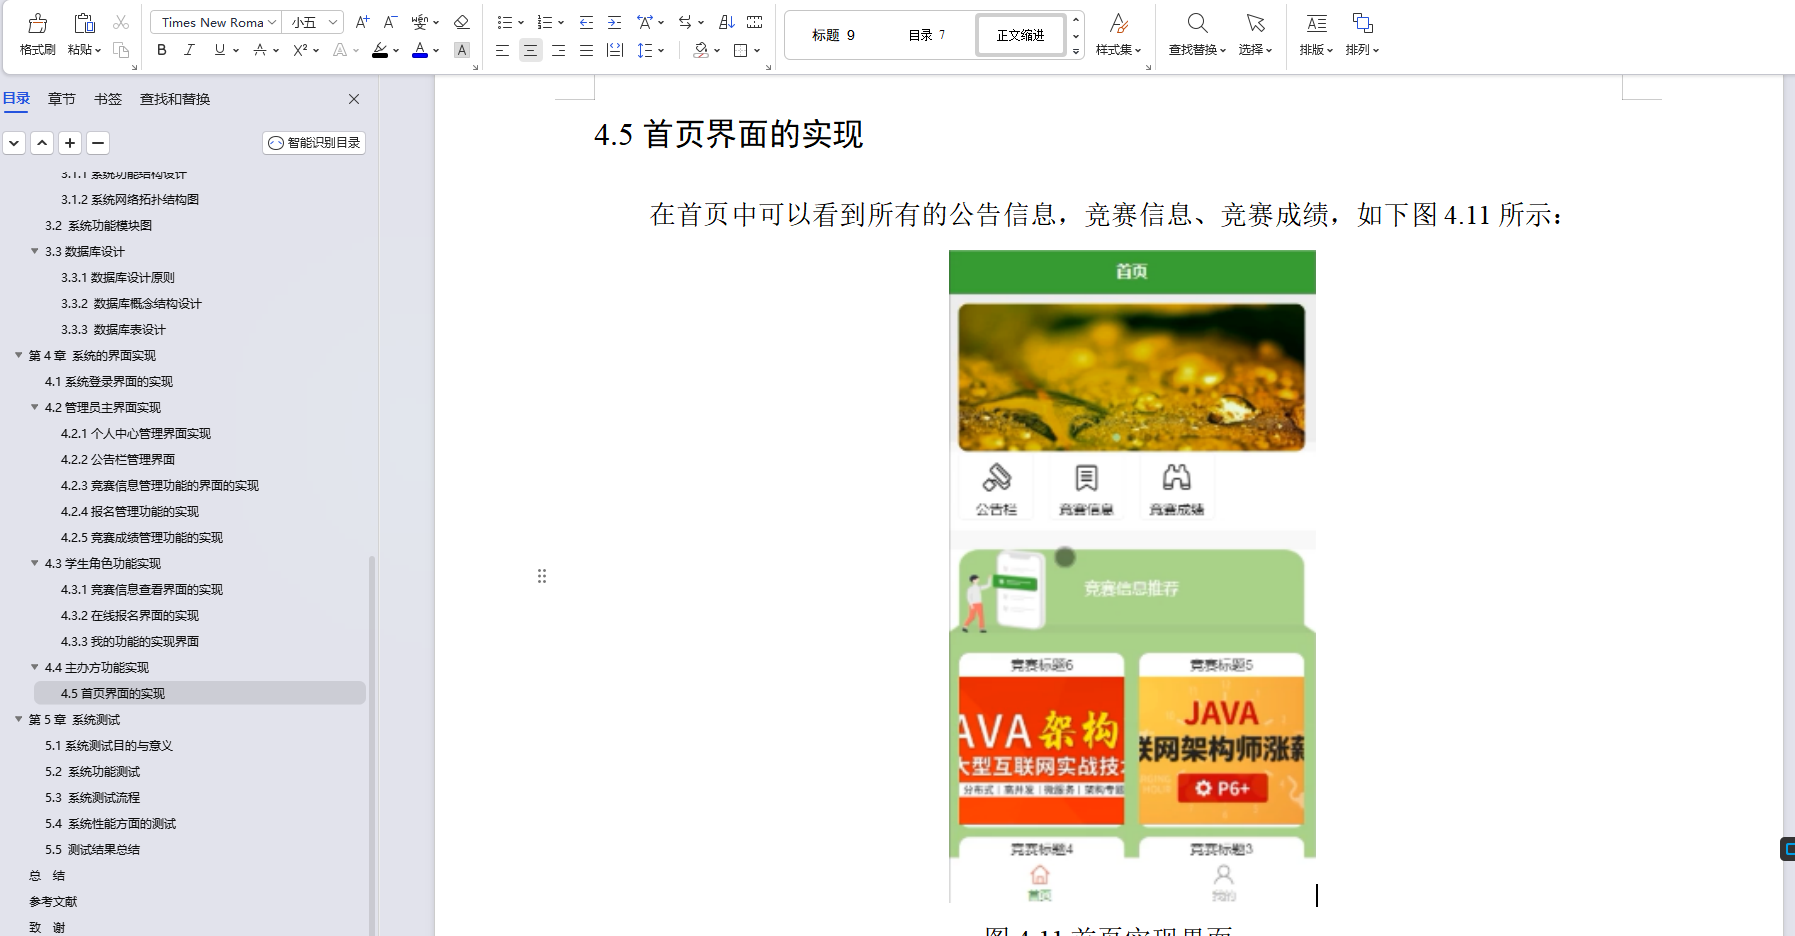Select the format painter (格式刷) tool
Viewport: 1795px width, 936px height.
coord(36,33)
